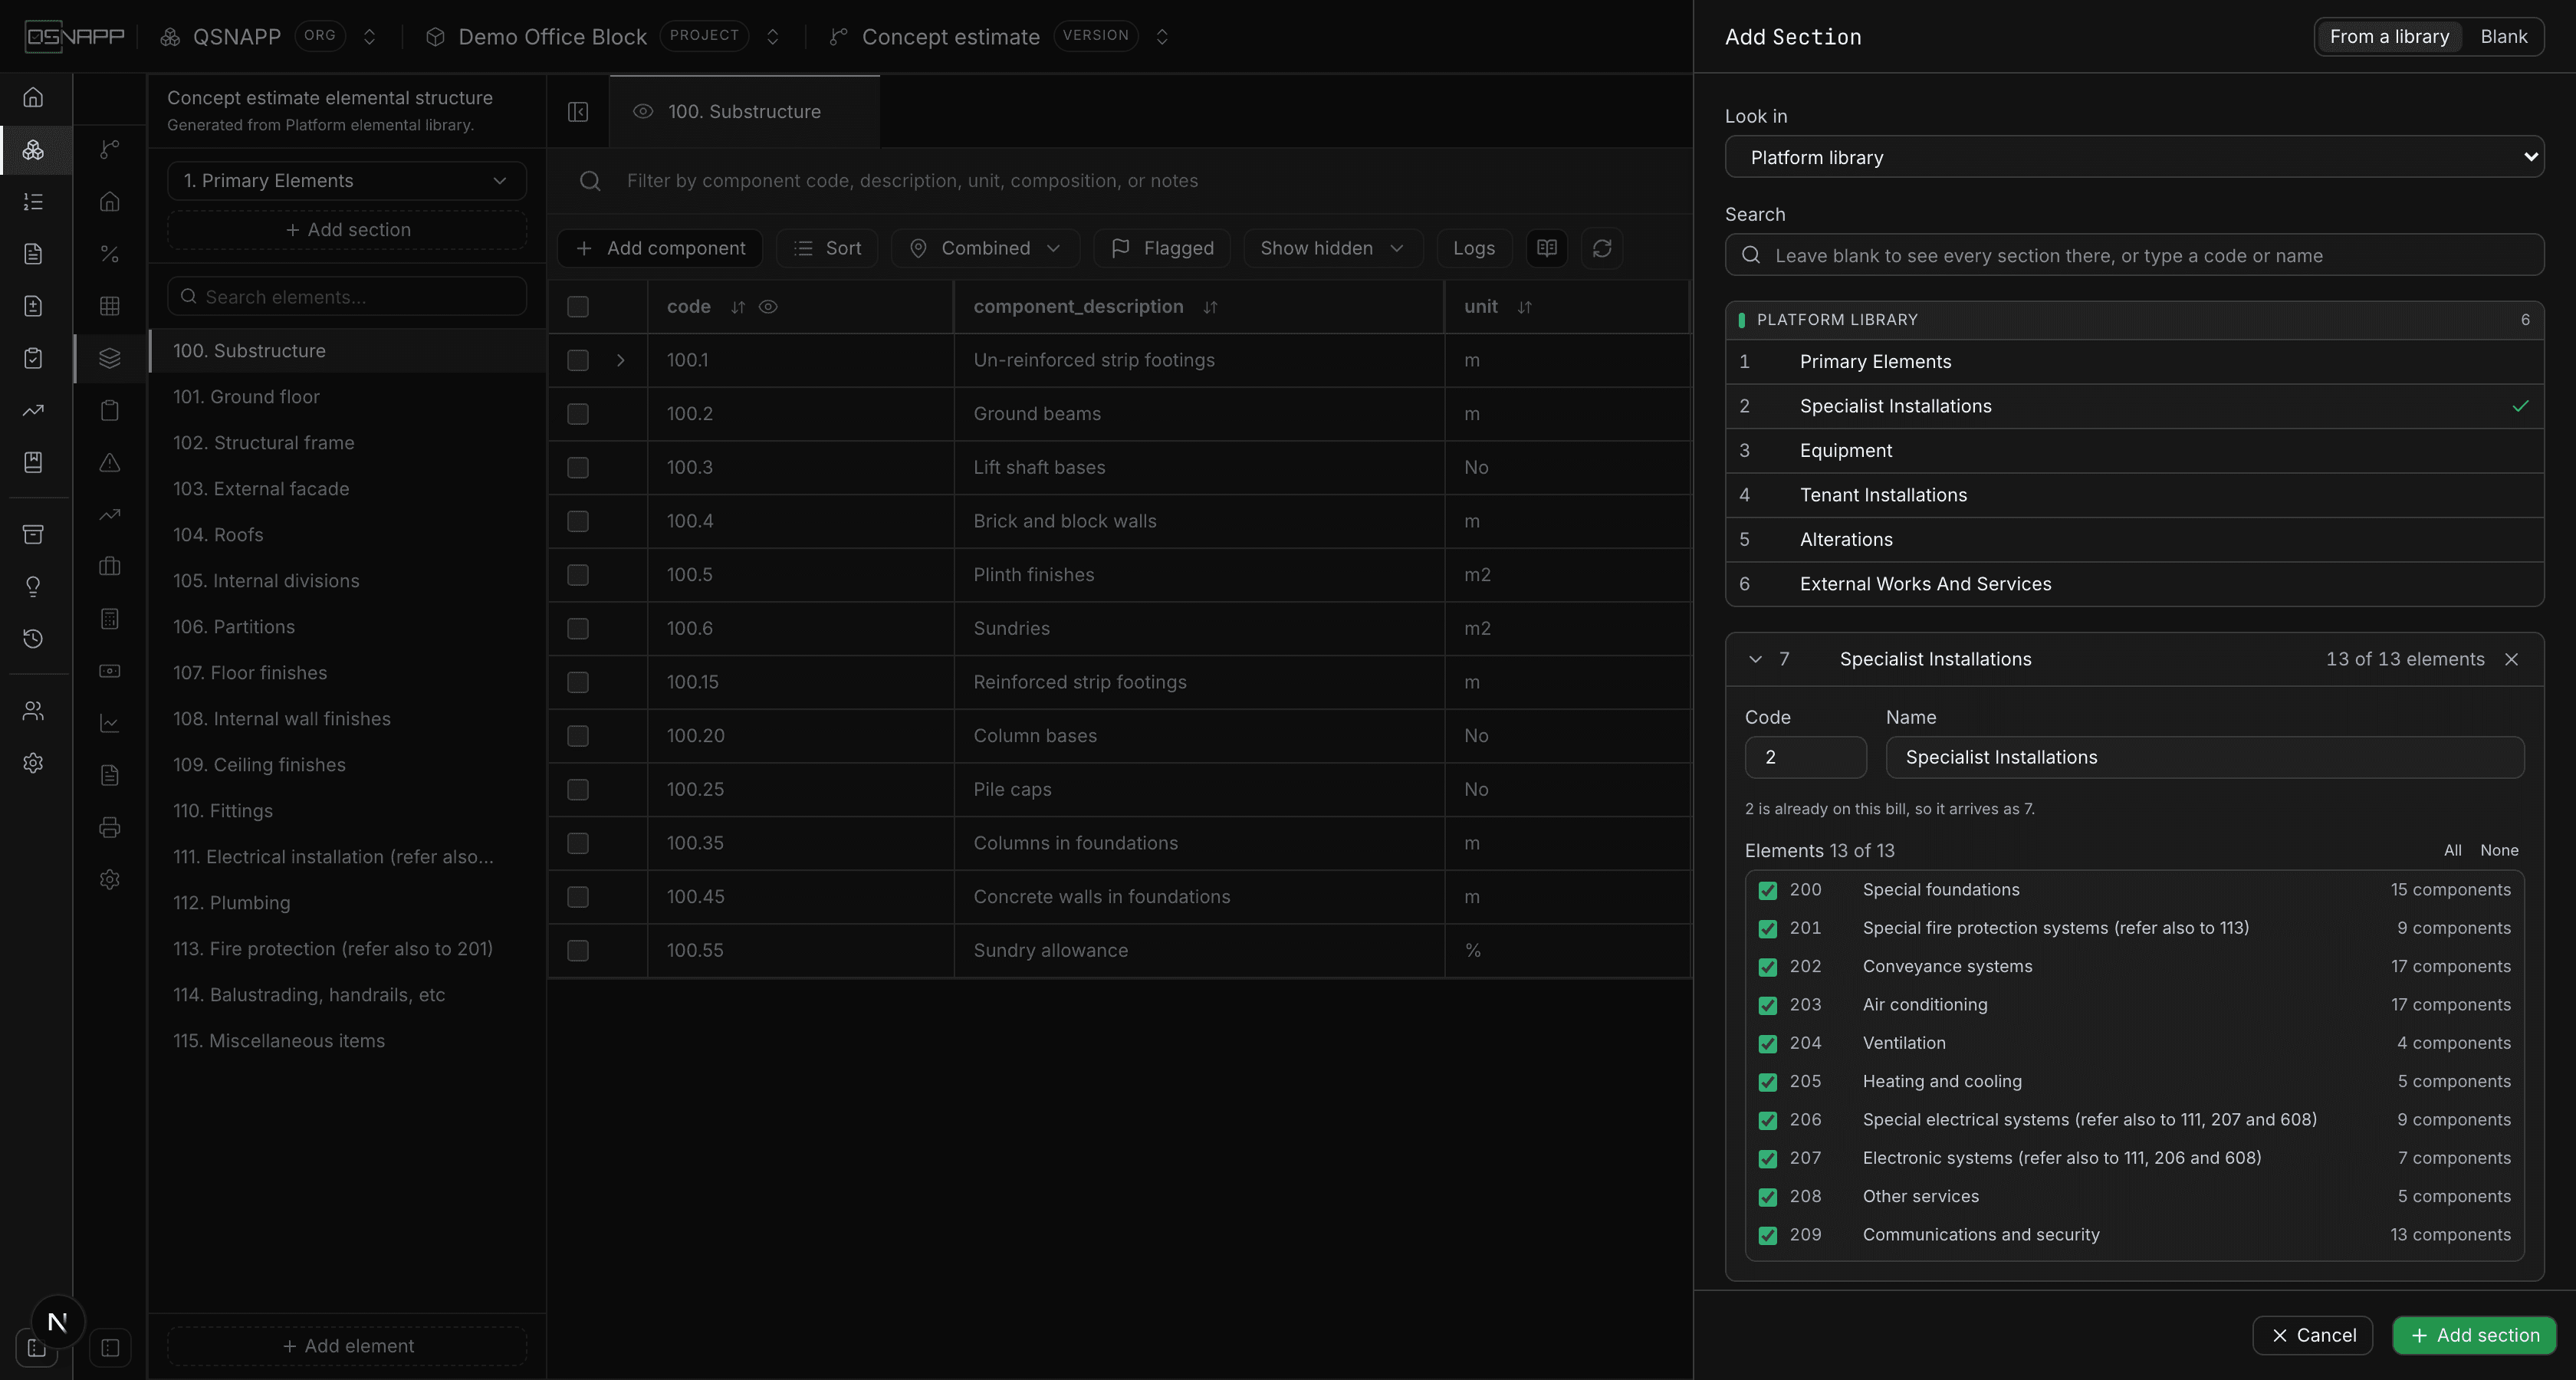Open the Combined dropdown
This screenshot has height=1380, width=2576.
(985, 248)
